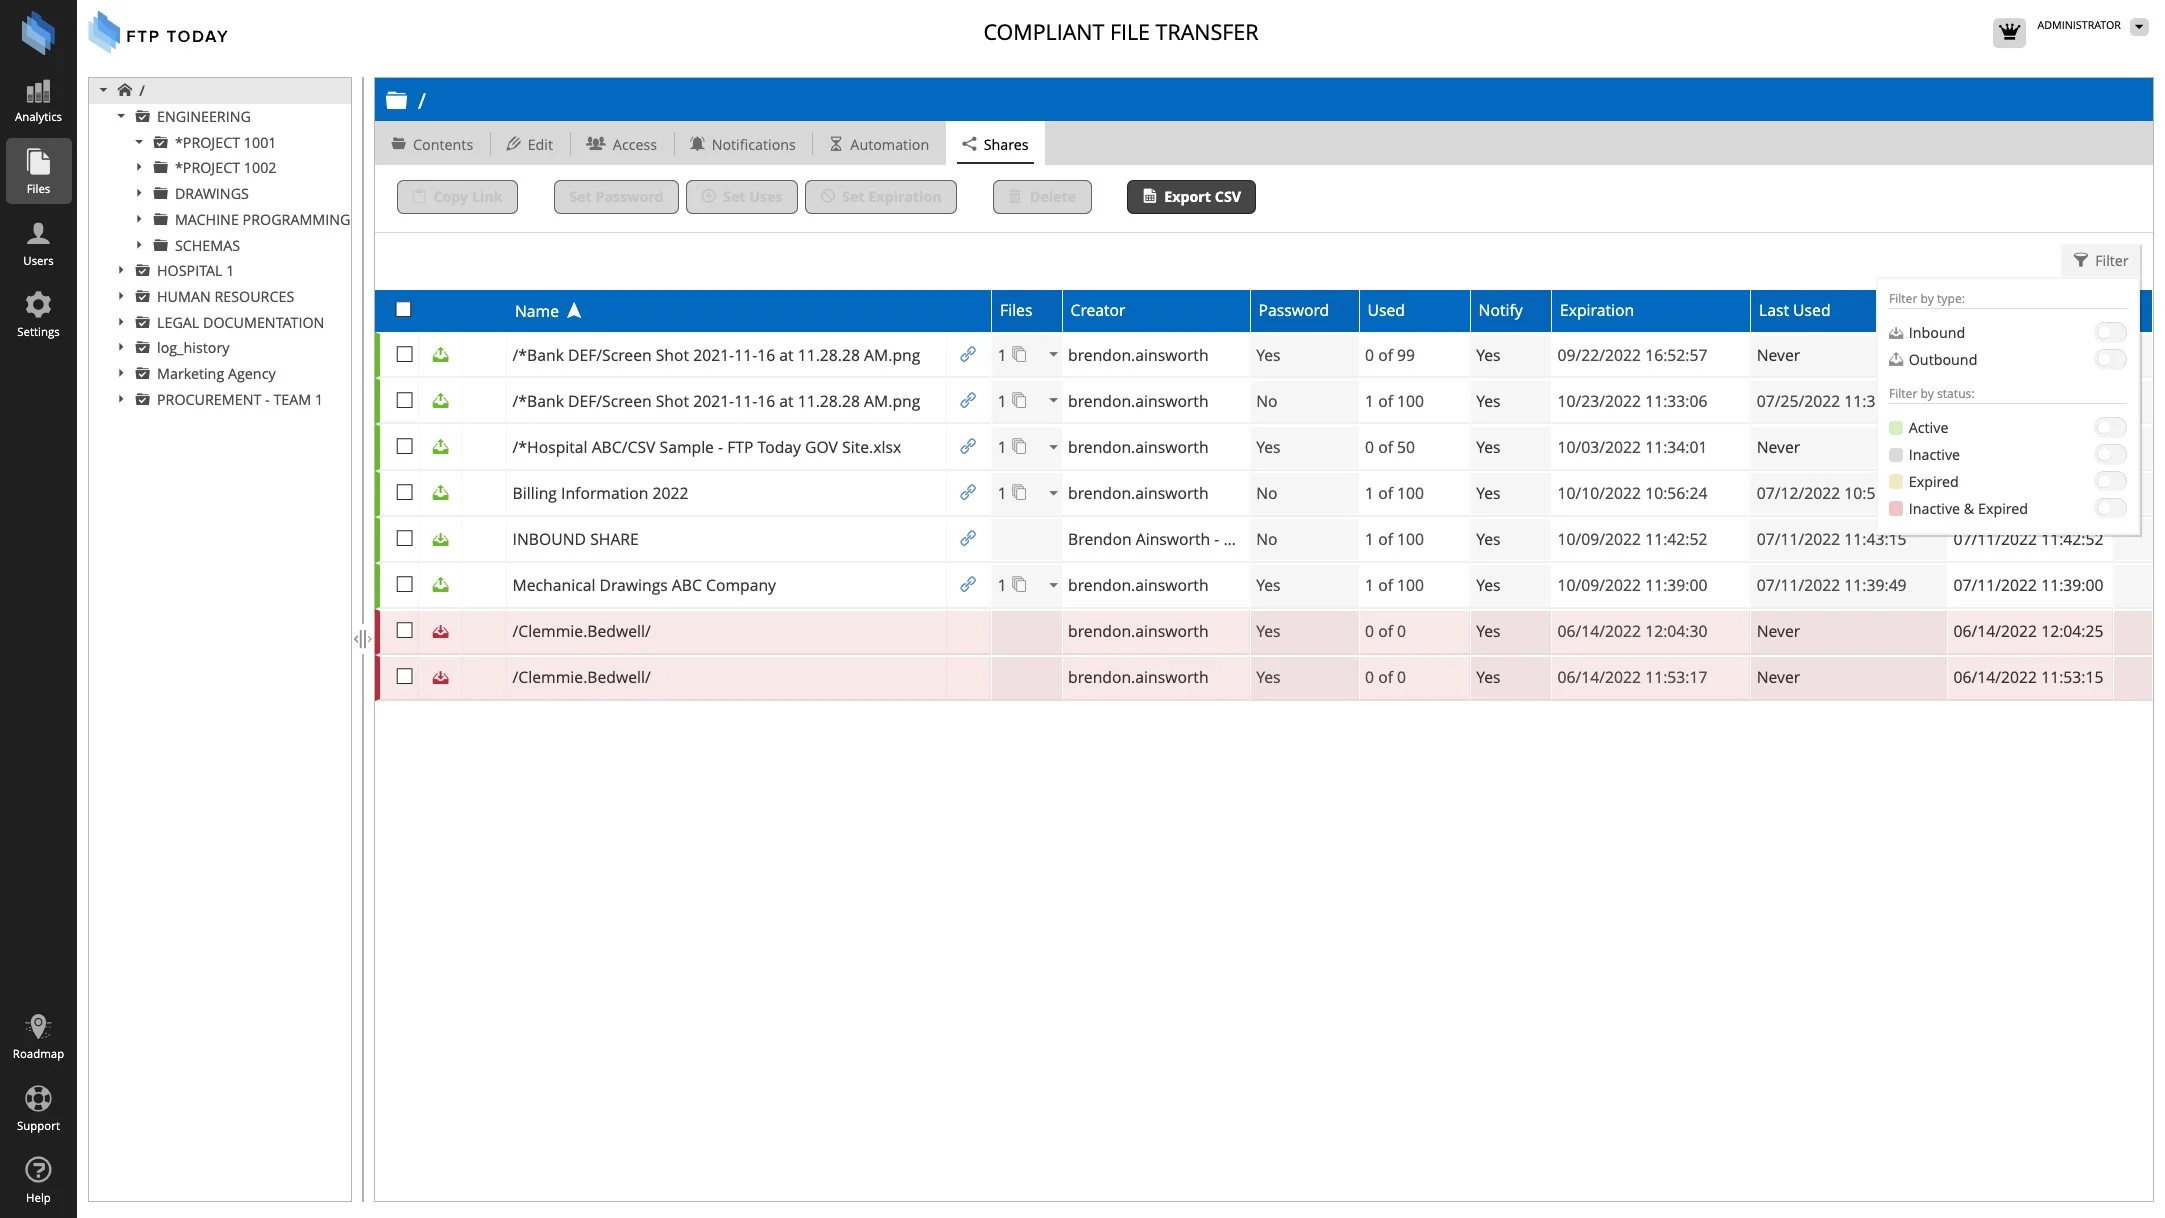Click the Export CSV button
The width and height of the screenshot is (2165, 1218).
click(1190, 197)
